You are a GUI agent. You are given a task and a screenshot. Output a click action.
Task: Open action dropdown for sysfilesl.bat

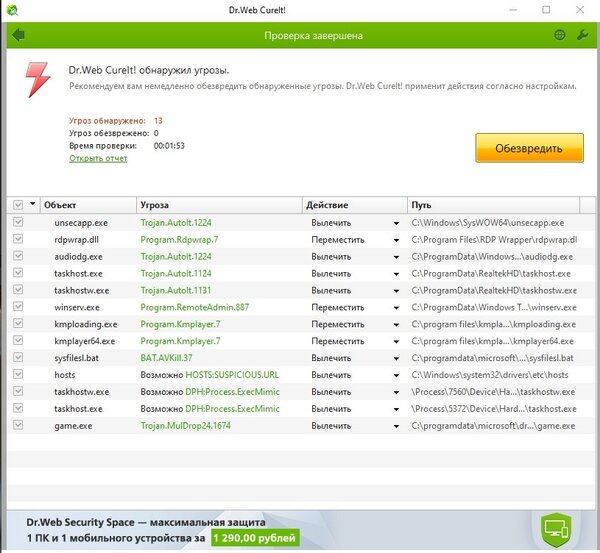click(396, 359)
